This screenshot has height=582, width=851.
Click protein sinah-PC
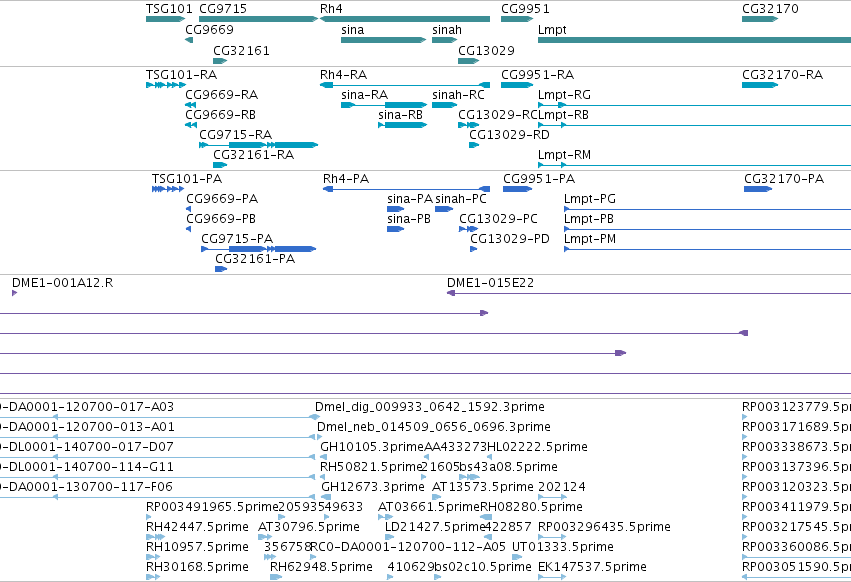[x=461, y=199]
